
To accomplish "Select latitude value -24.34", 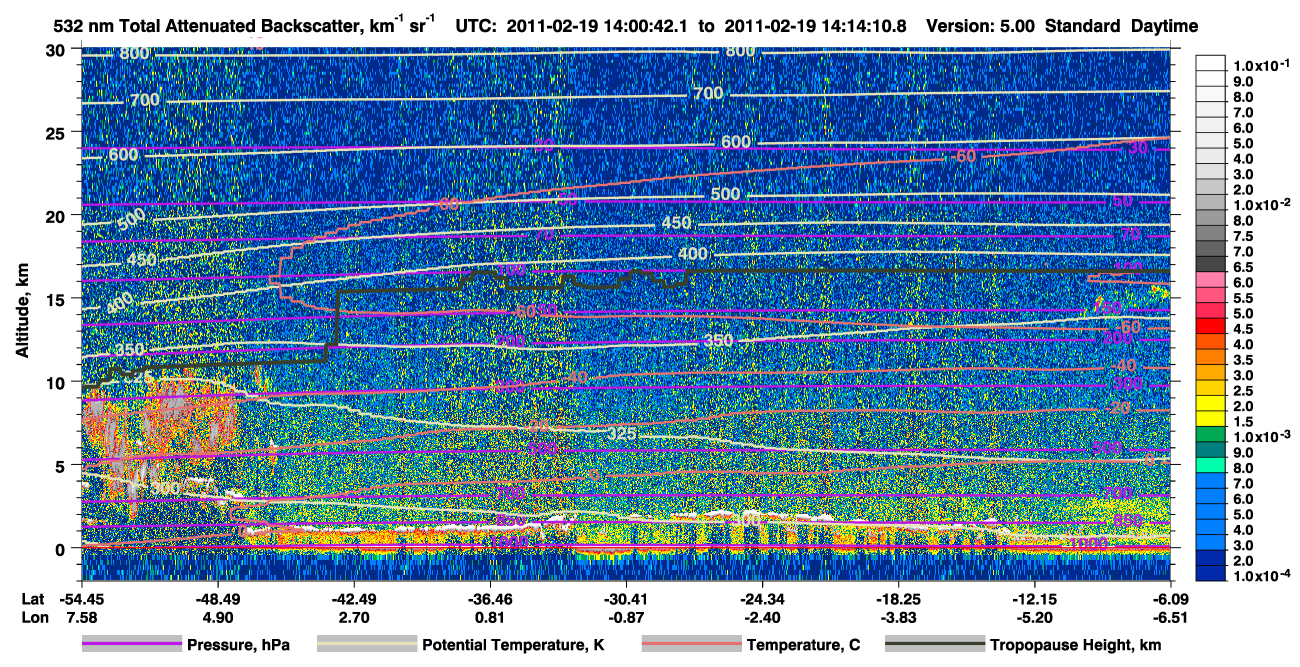I will pyautogui.click(x=762, y=598).
